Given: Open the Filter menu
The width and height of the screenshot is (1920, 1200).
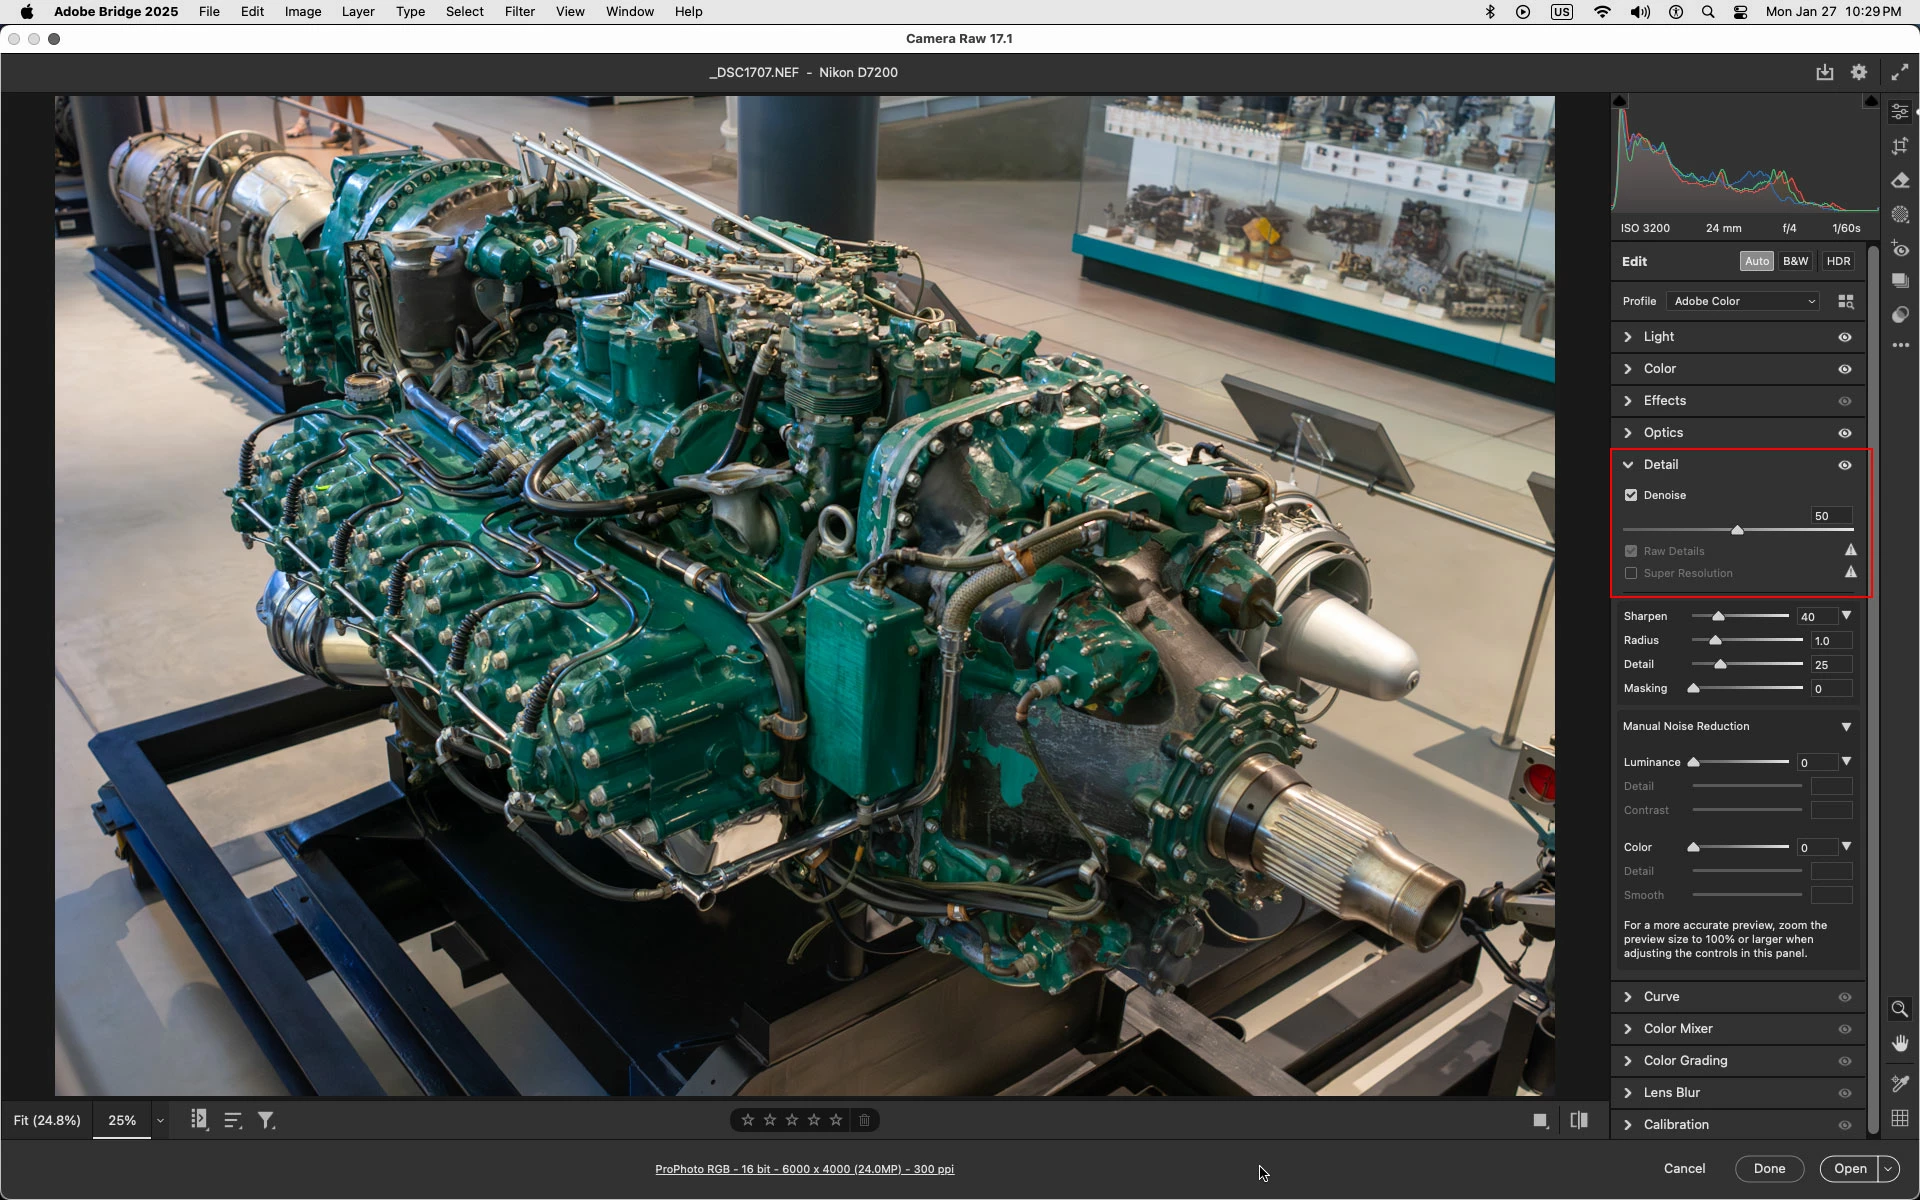Looking at the screenshot, I should click(519, 12).
